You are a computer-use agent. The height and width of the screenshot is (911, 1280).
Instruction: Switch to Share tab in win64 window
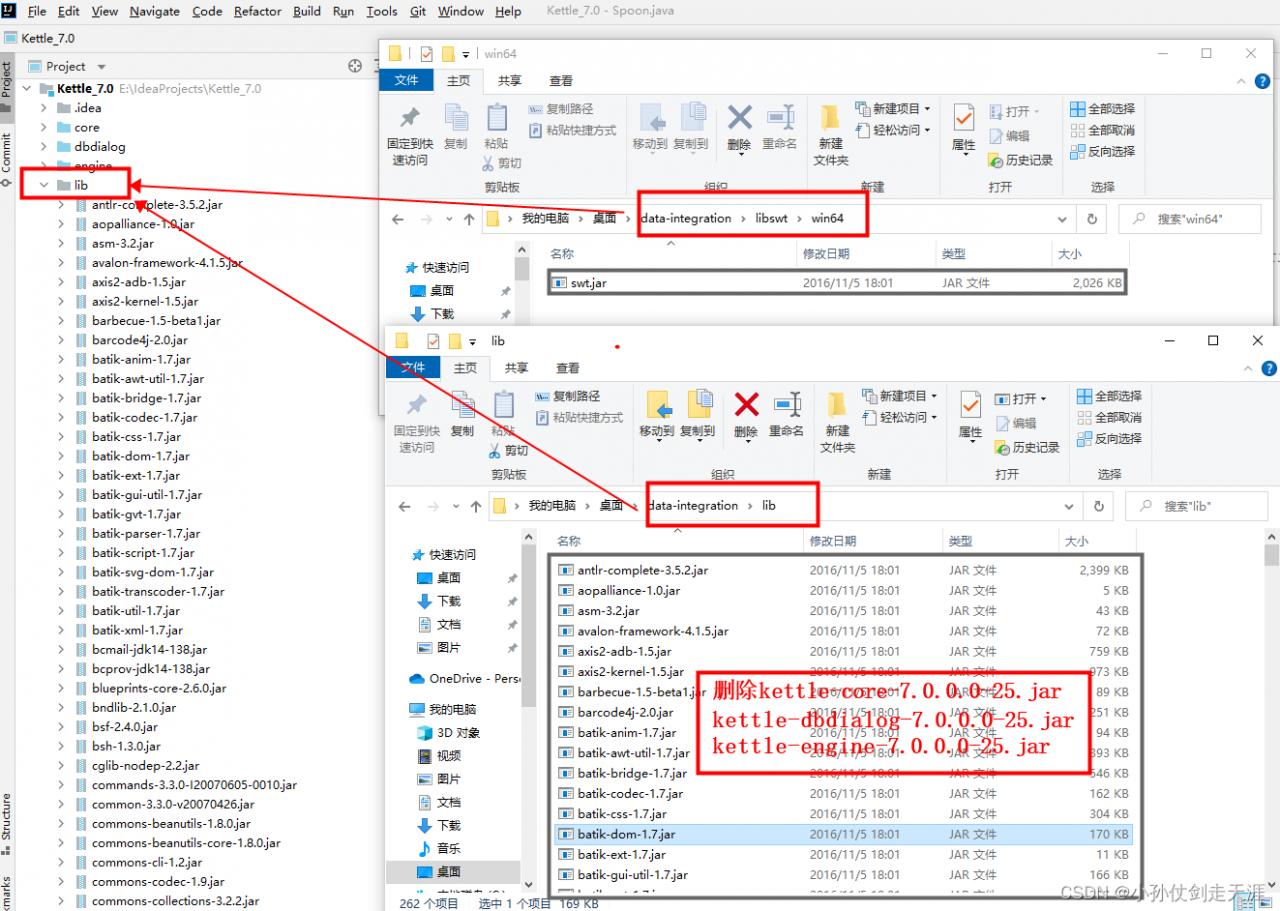[x=510, y=81]
